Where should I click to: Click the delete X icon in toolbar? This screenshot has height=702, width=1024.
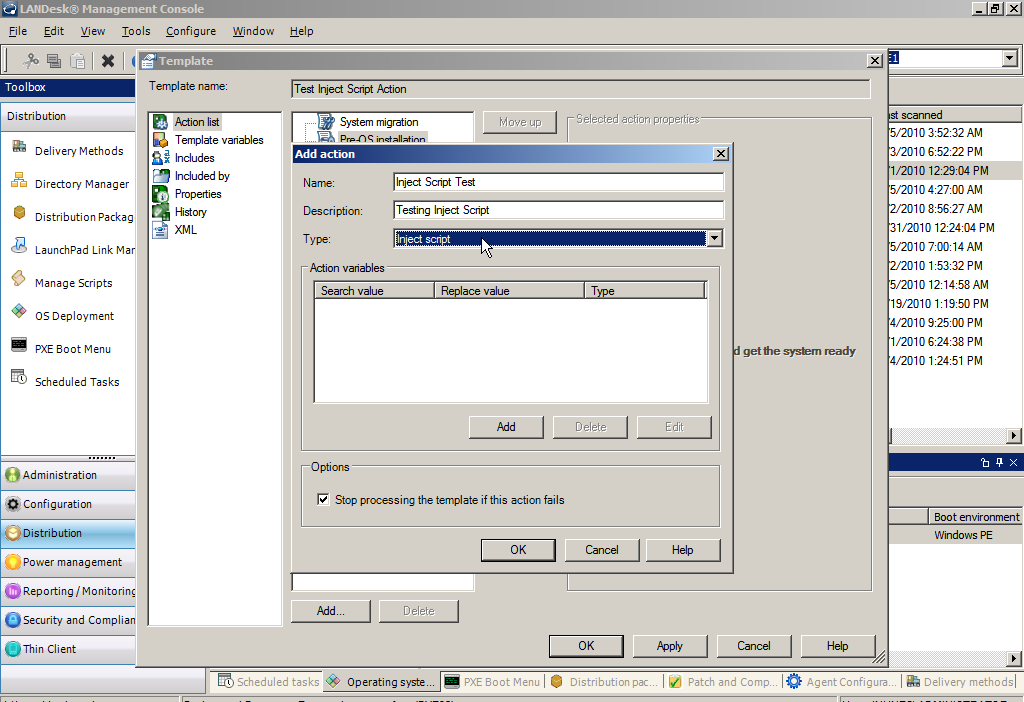point(108,61)
